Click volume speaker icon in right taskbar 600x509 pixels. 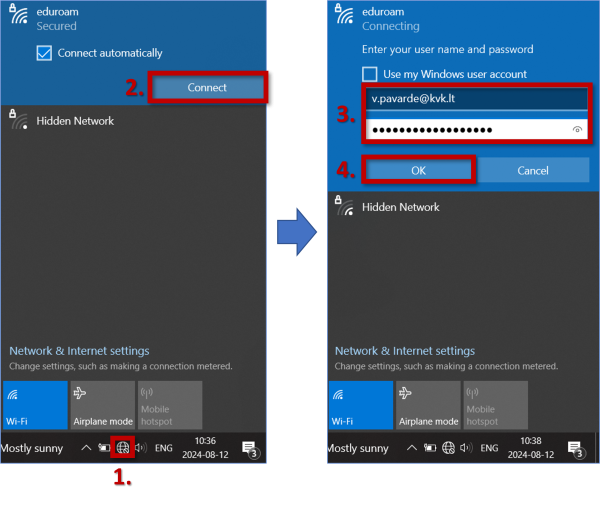point(466,447)
